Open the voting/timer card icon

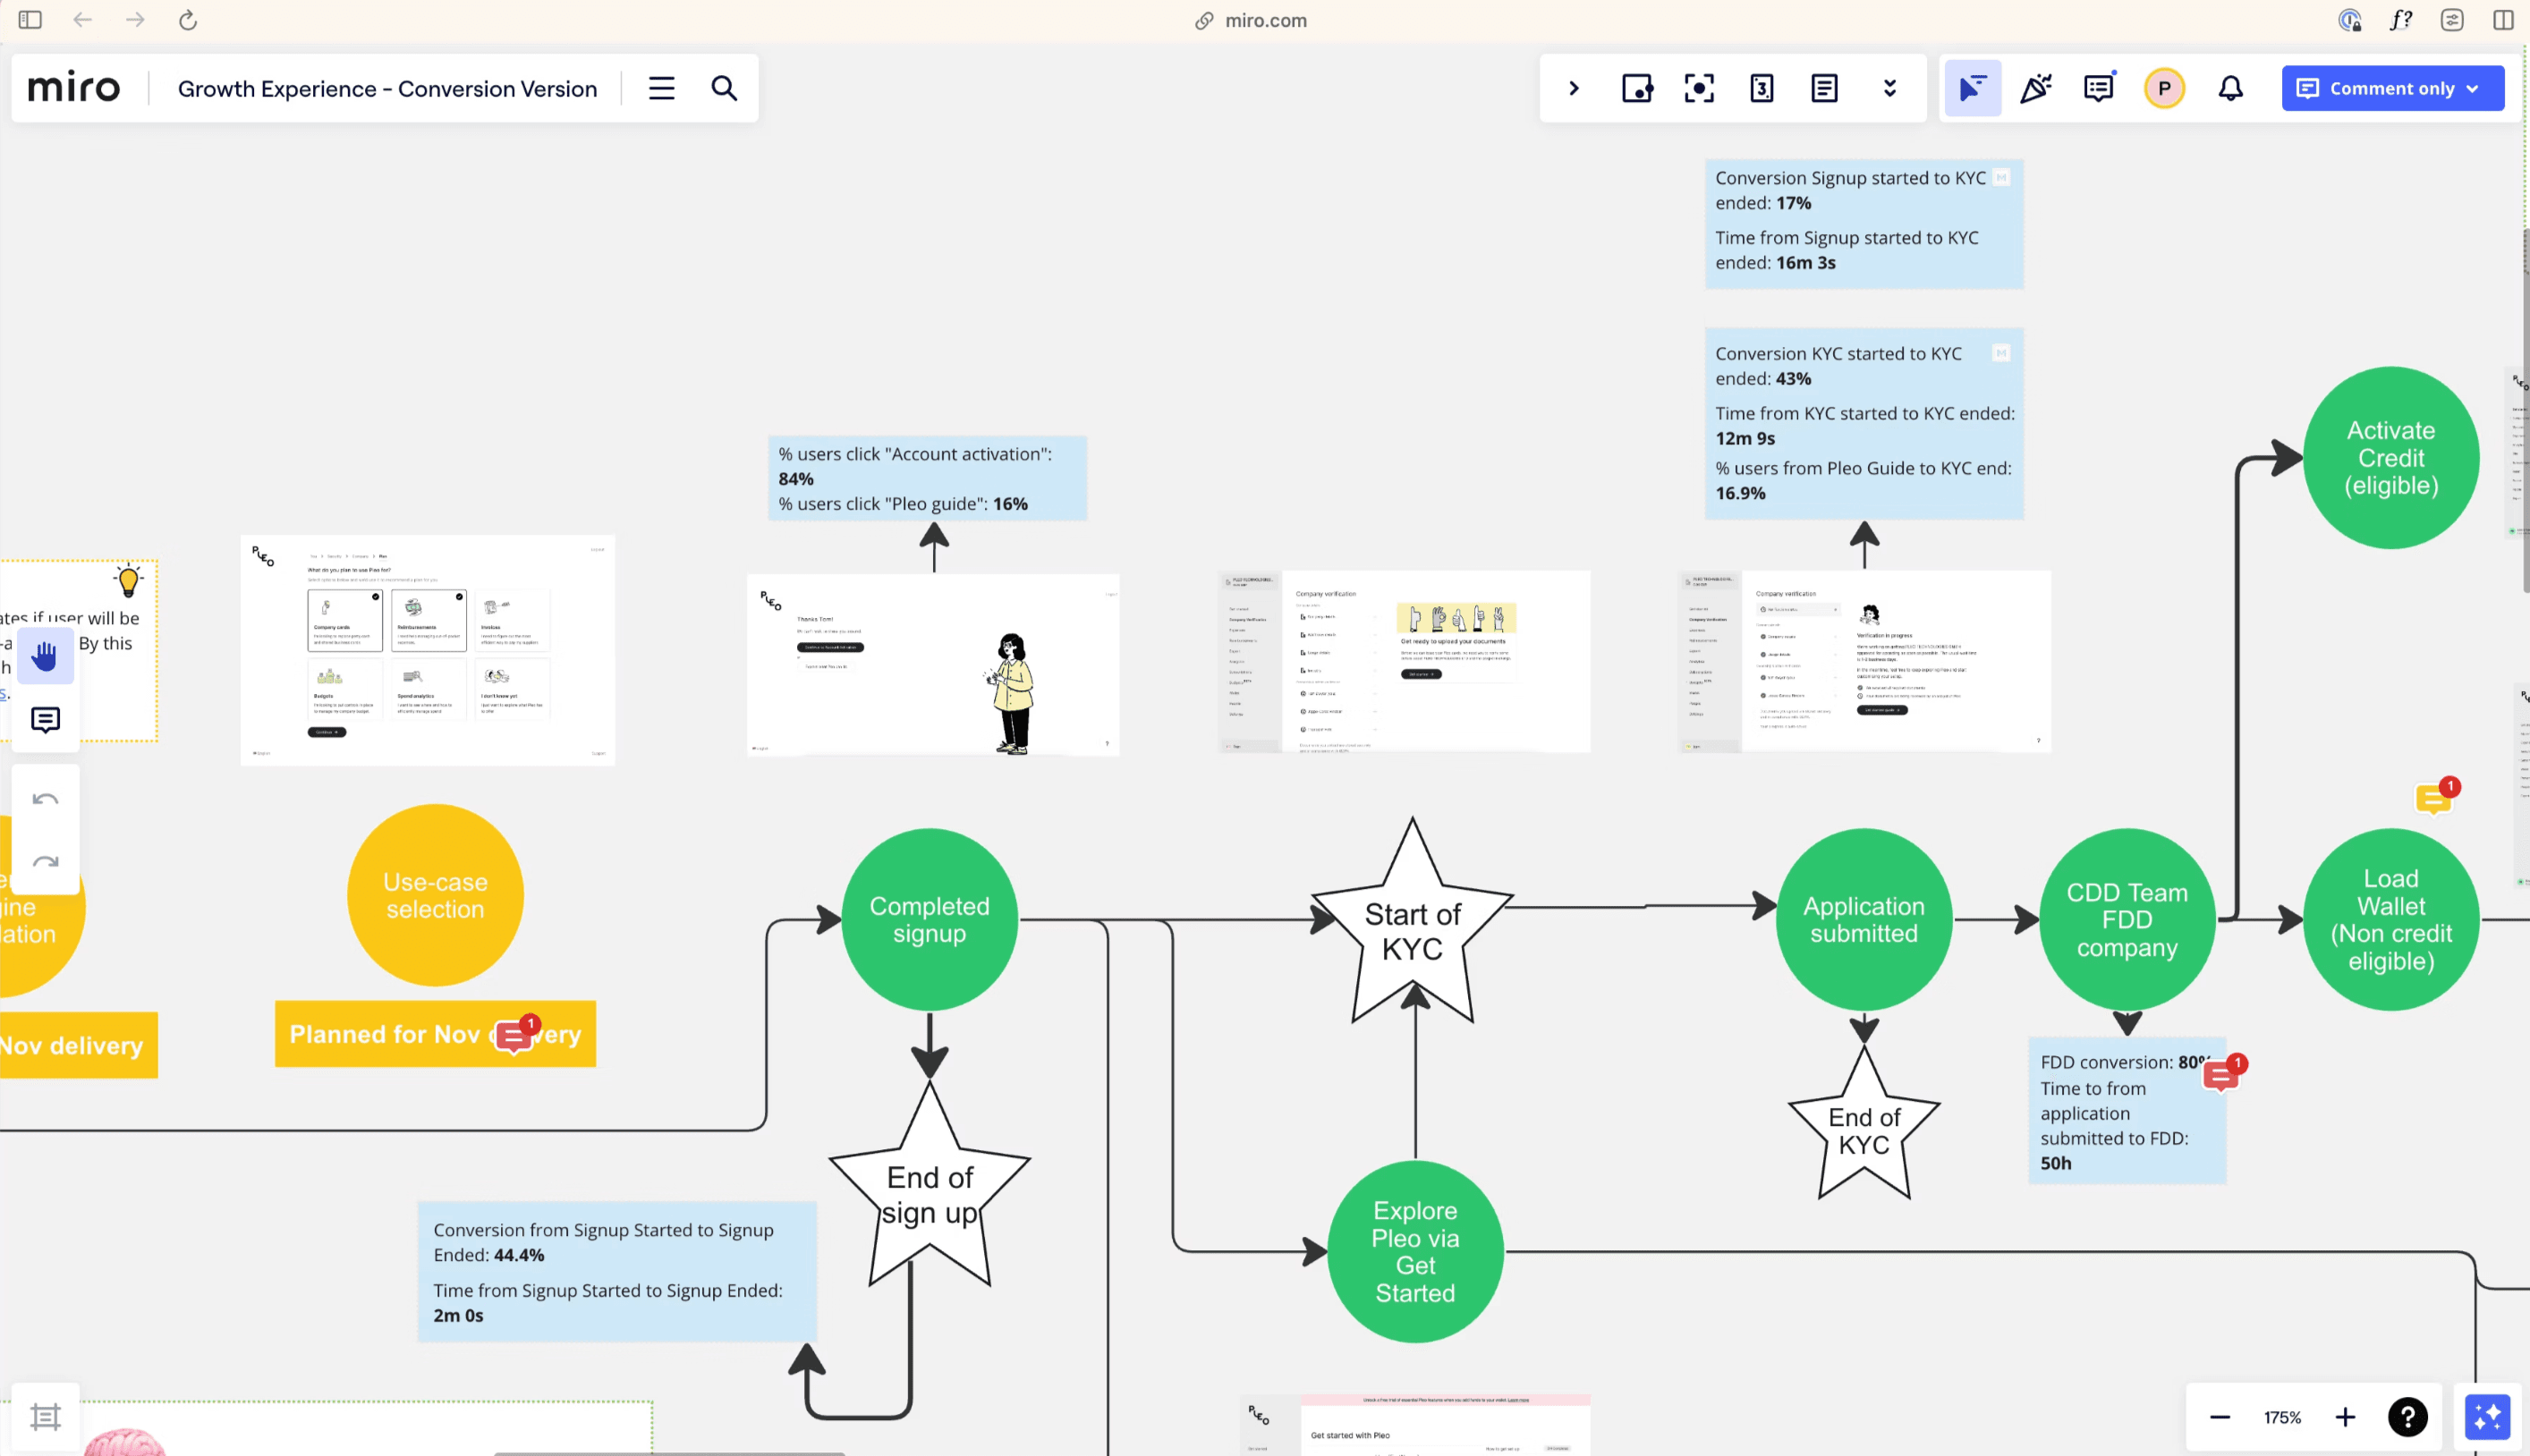point(1762,88)
